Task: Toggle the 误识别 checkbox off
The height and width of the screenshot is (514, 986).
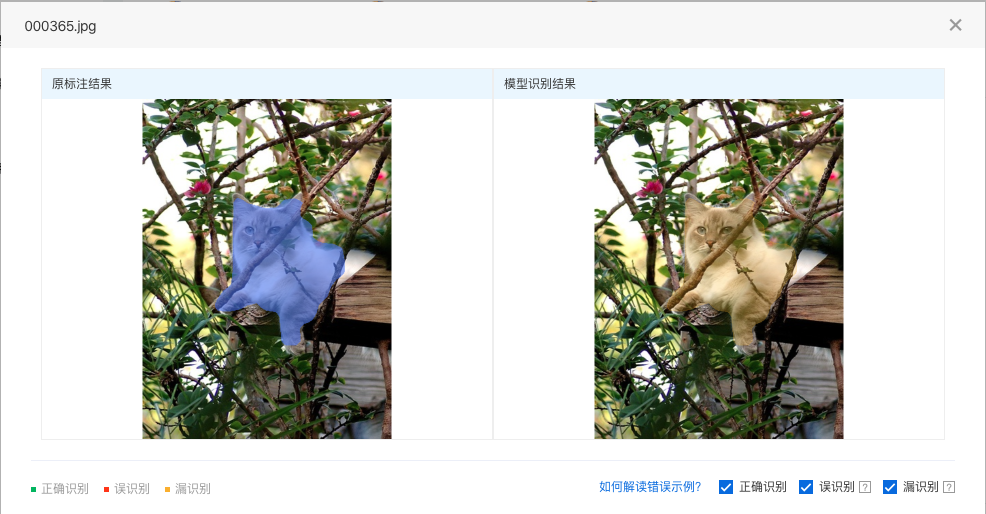Action: pyautogui.click(x=806, y=487)
